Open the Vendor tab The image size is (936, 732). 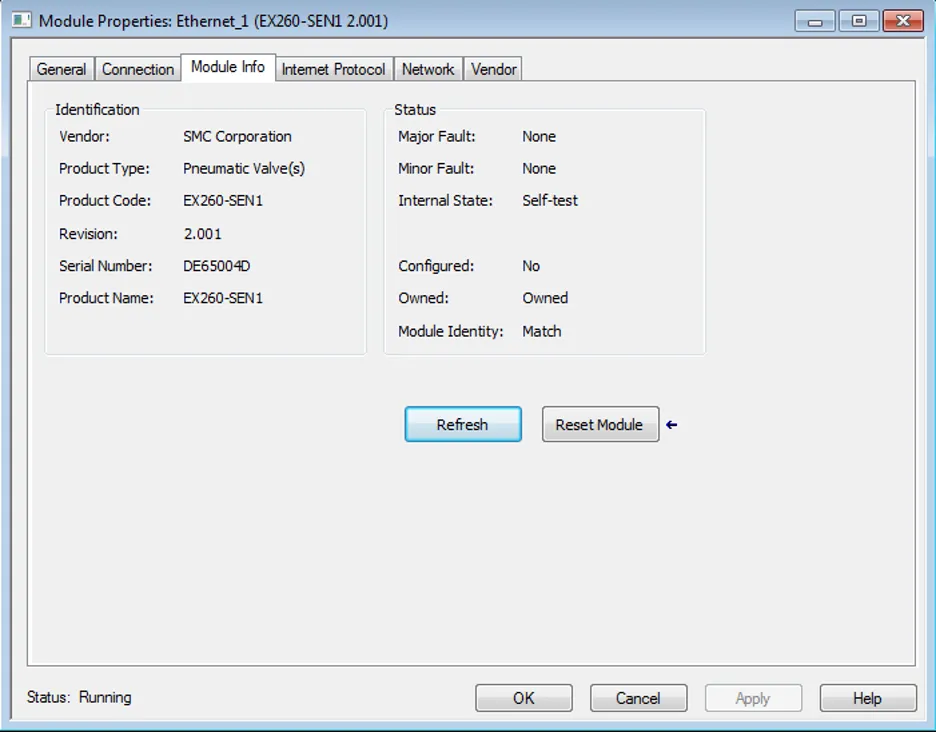494,69
